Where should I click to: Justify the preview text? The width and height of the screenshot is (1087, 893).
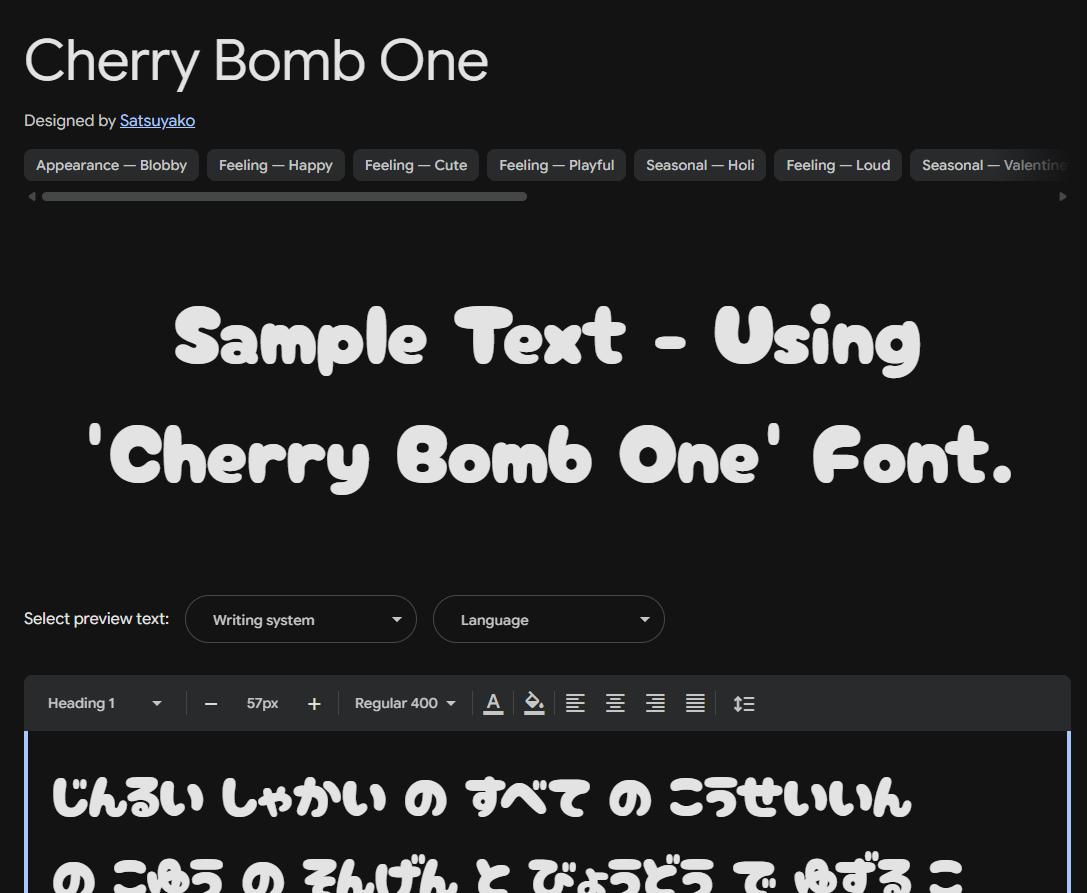pyautogui.click(x=695, y=703)
